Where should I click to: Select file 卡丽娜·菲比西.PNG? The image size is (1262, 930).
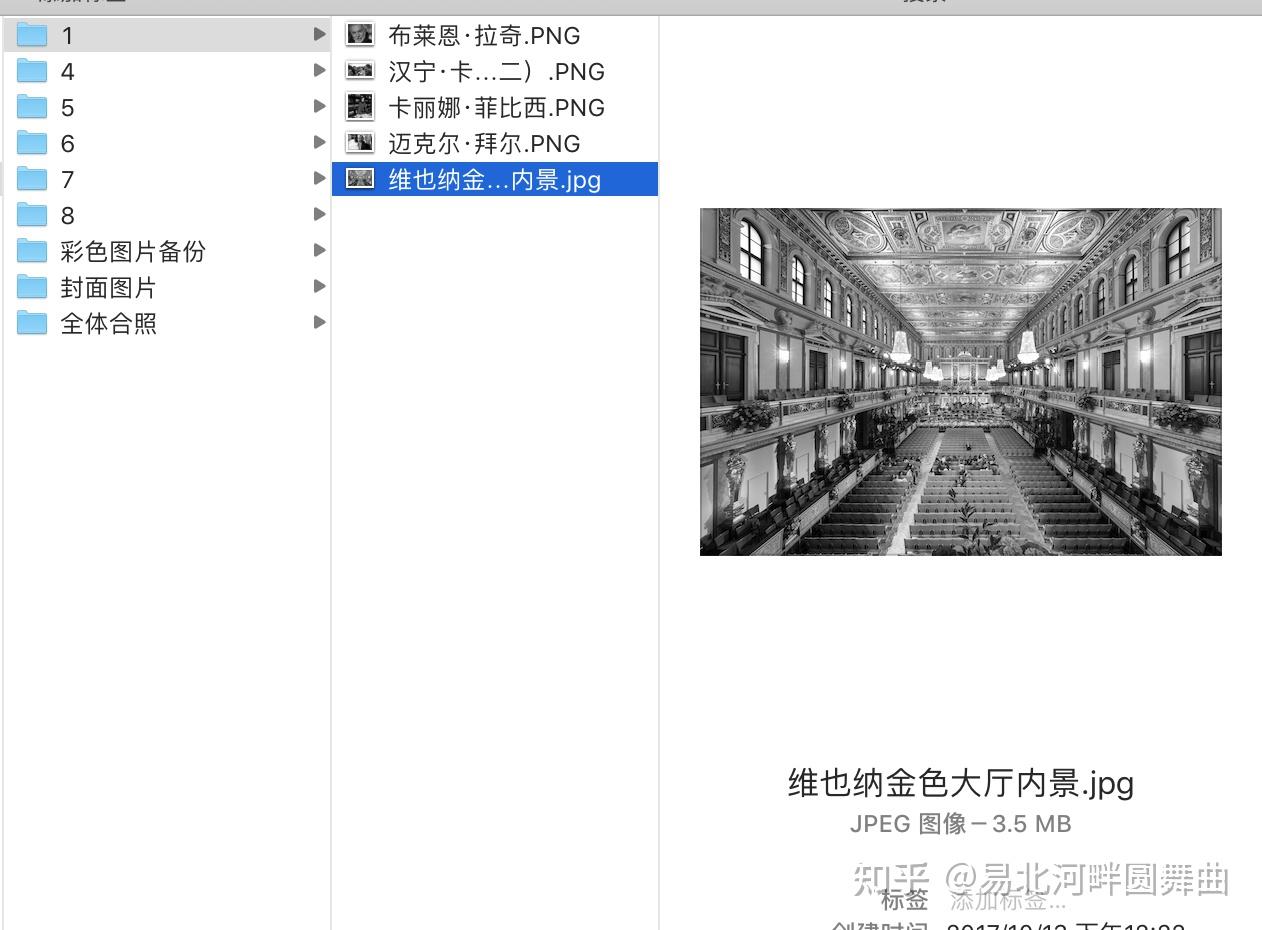coord(495,108)
